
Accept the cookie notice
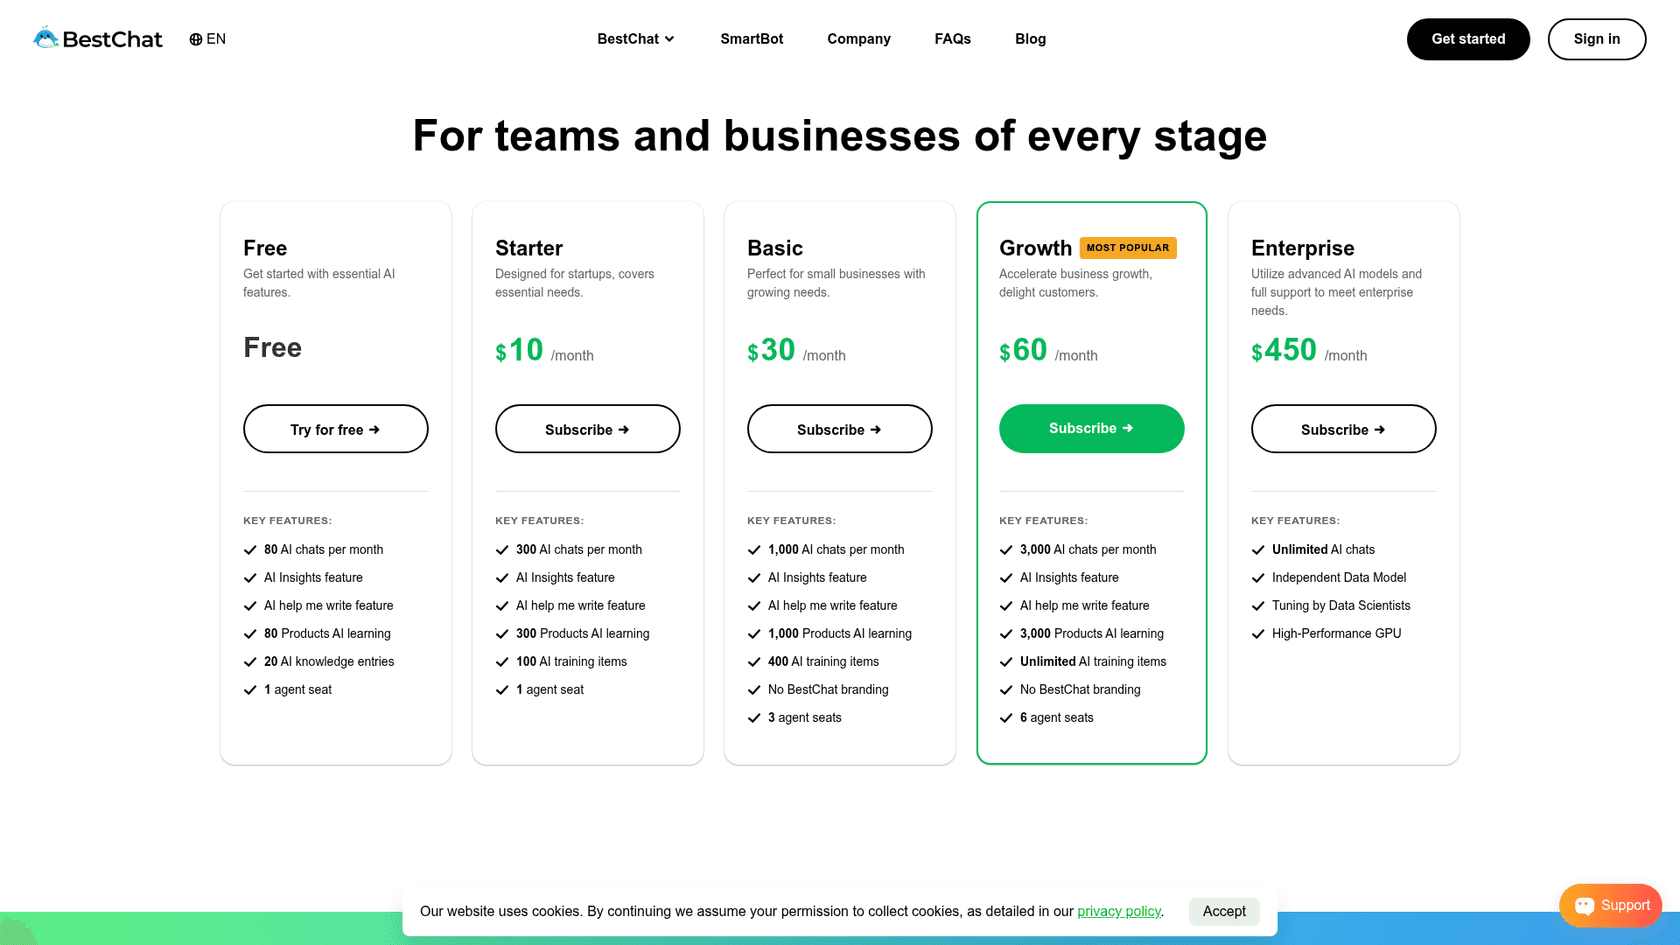coord(1224,911)
